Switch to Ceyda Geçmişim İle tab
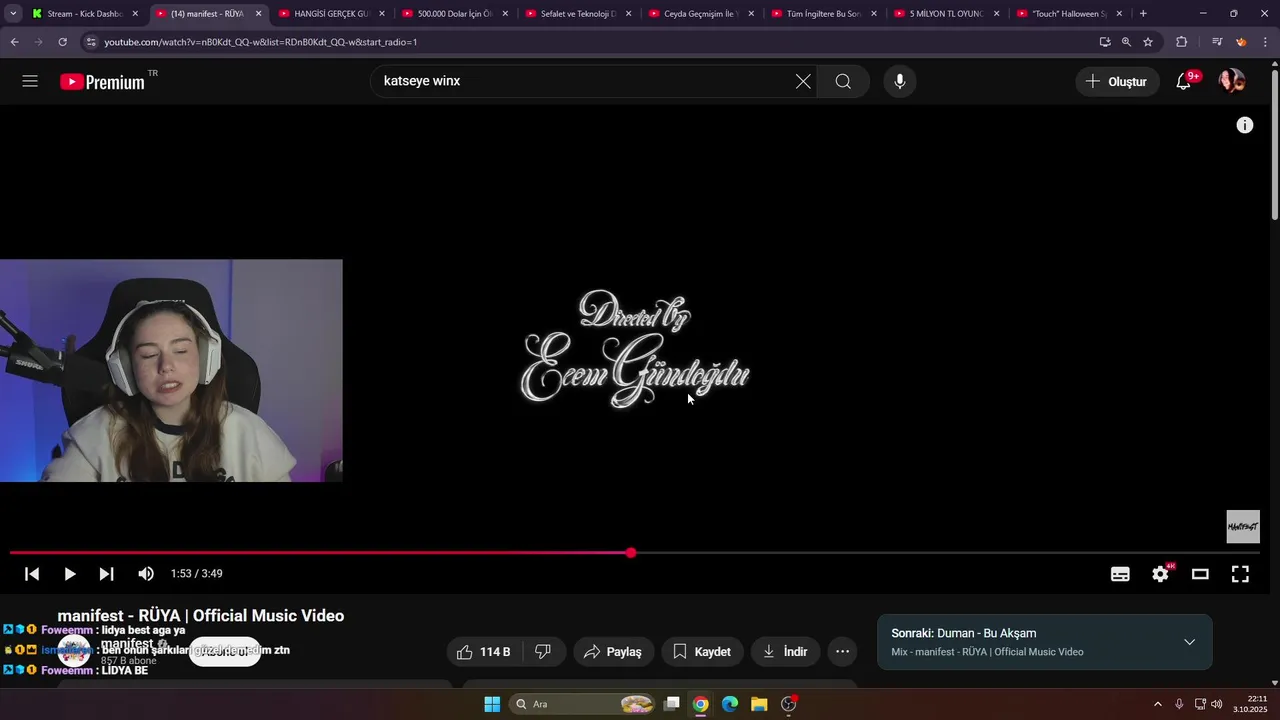Screen dimensions: 1280x720 tap(702, 14)
